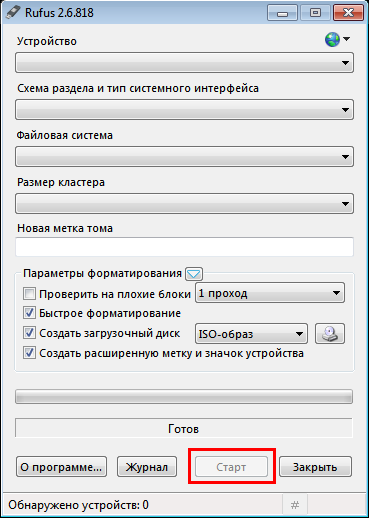Click the Новая метка тома input field
Image resolution: width=369 pixels, height=518 pixels.
pos(184,247)
